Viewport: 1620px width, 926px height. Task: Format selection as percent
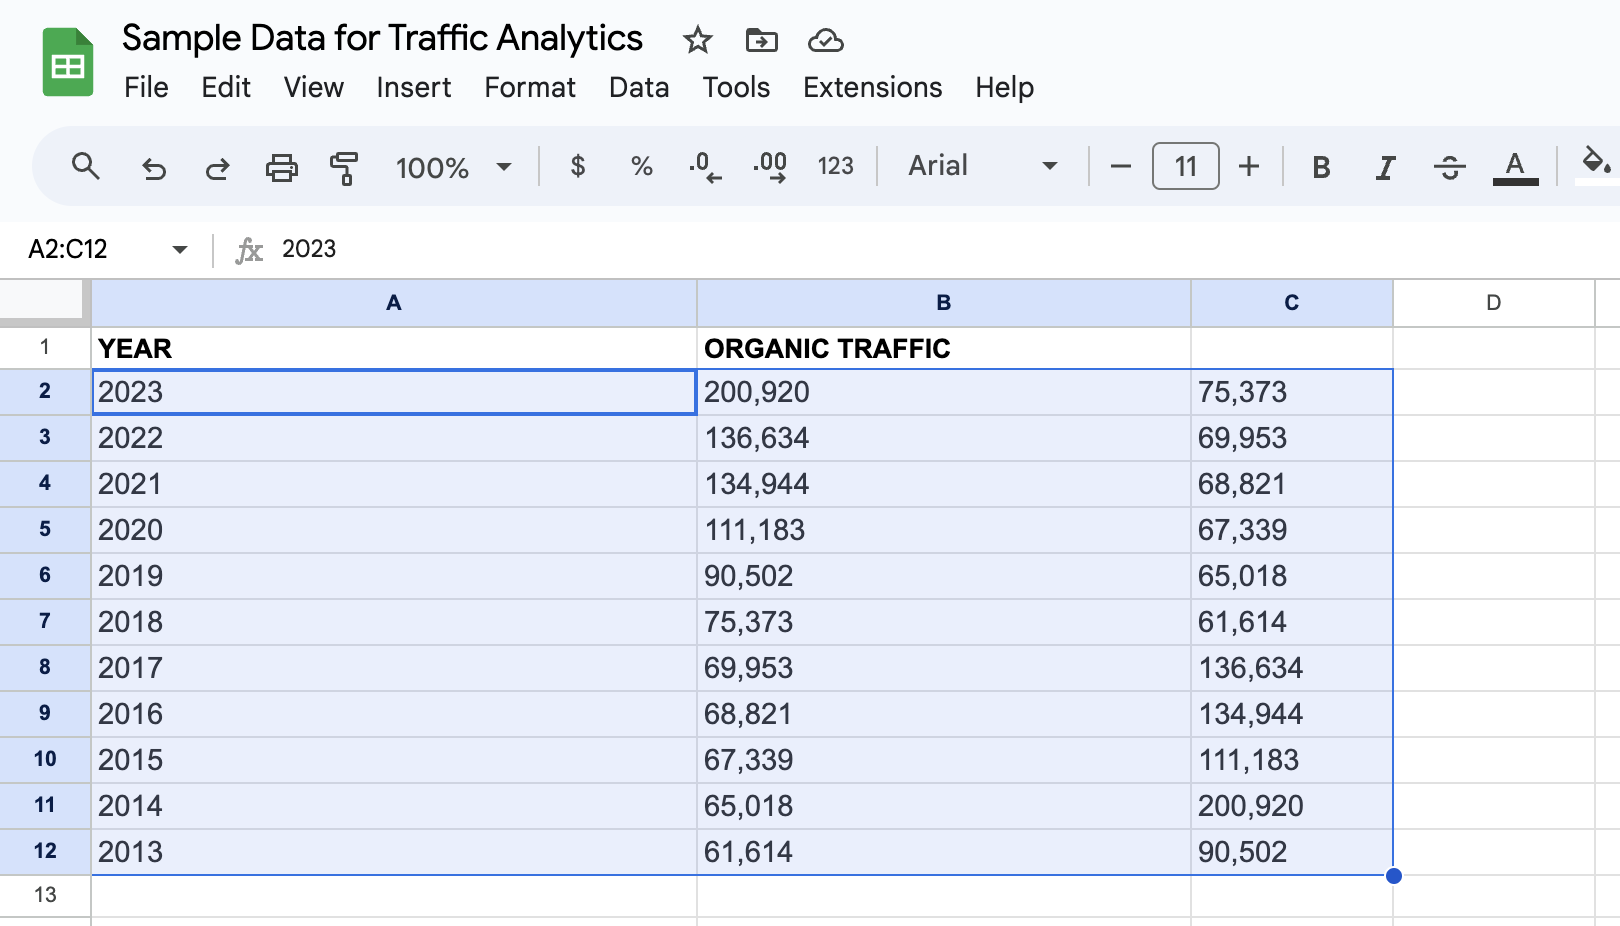641,167
